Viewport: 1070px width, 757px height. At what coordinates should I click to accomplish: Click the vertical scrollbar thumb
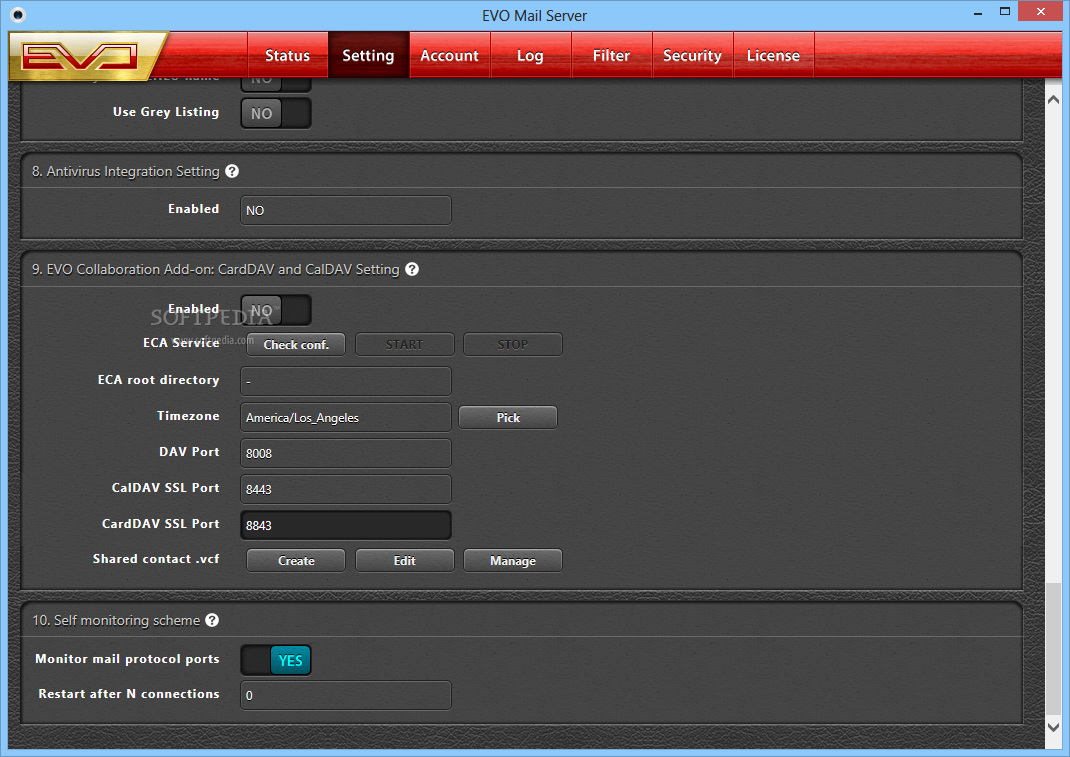point(1053,648)
